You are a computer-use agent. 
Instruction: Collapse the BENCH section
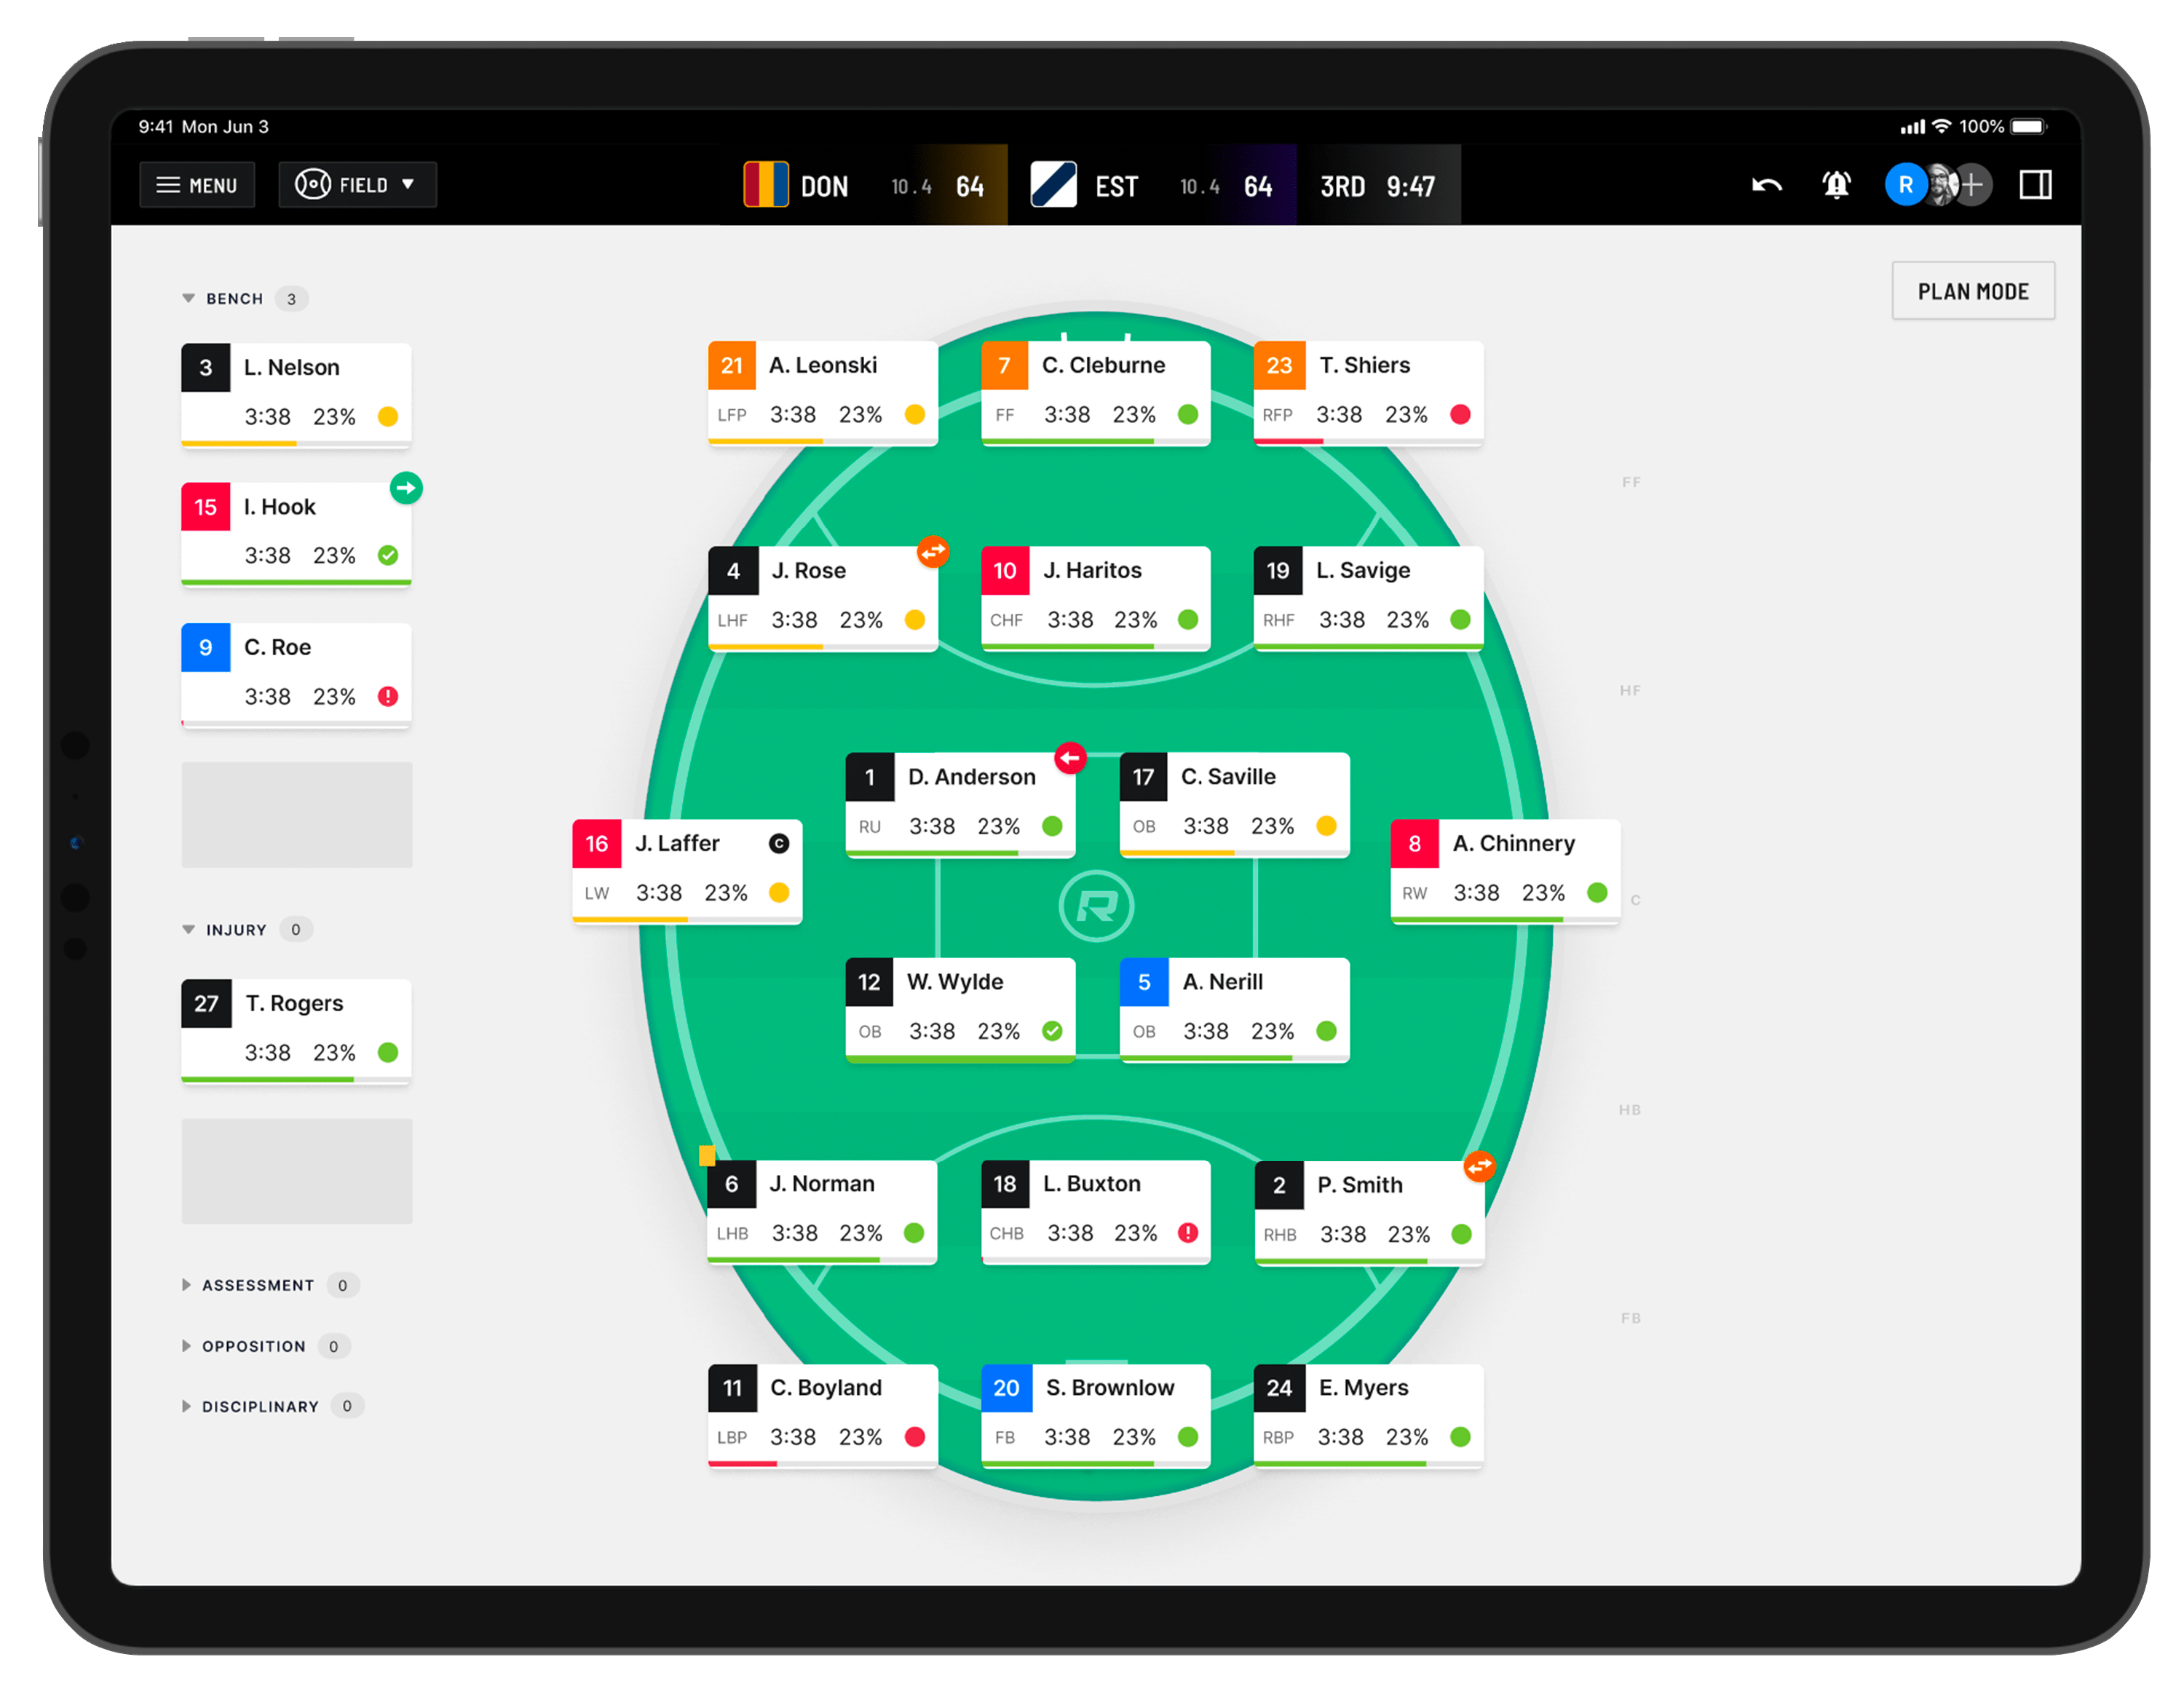(188, 298)
